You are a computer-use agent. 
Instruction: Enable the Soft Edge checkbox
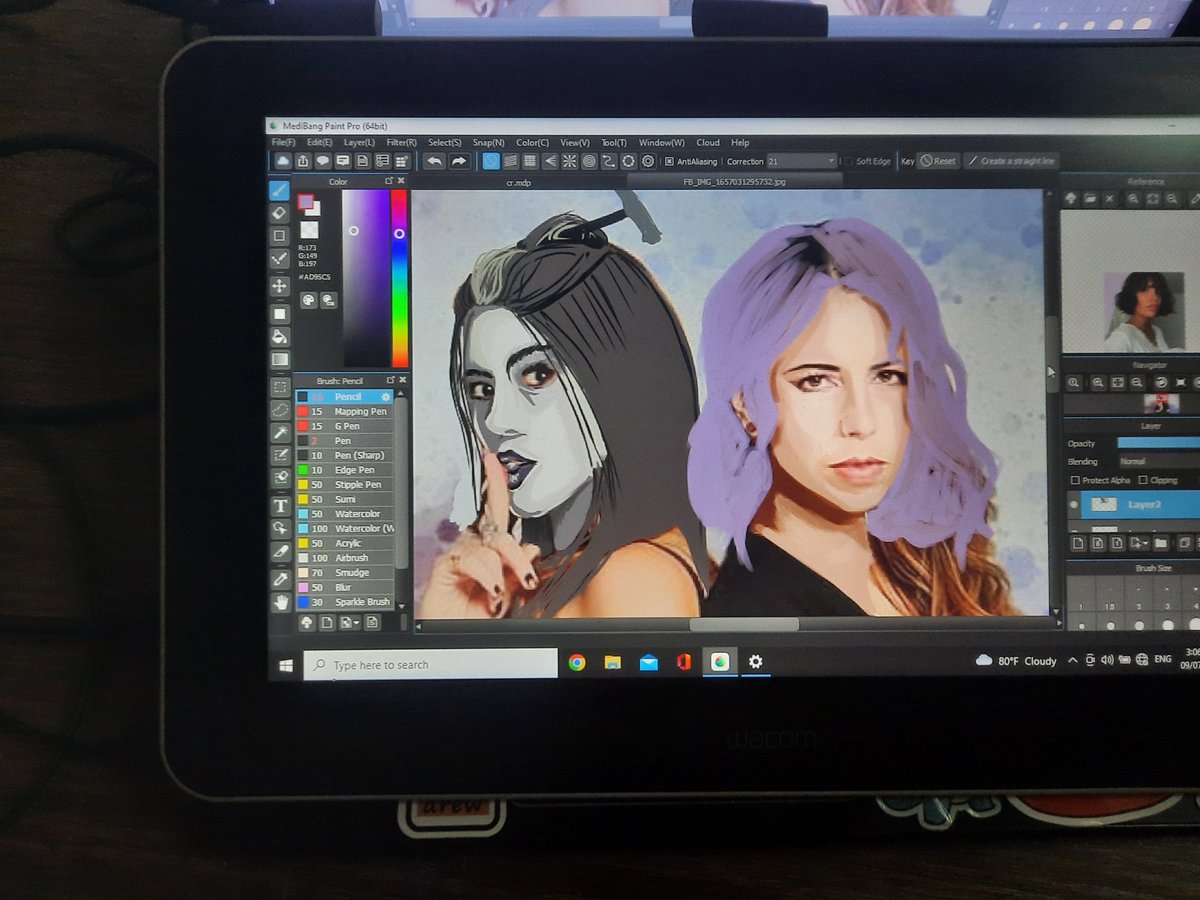(848, 161)
